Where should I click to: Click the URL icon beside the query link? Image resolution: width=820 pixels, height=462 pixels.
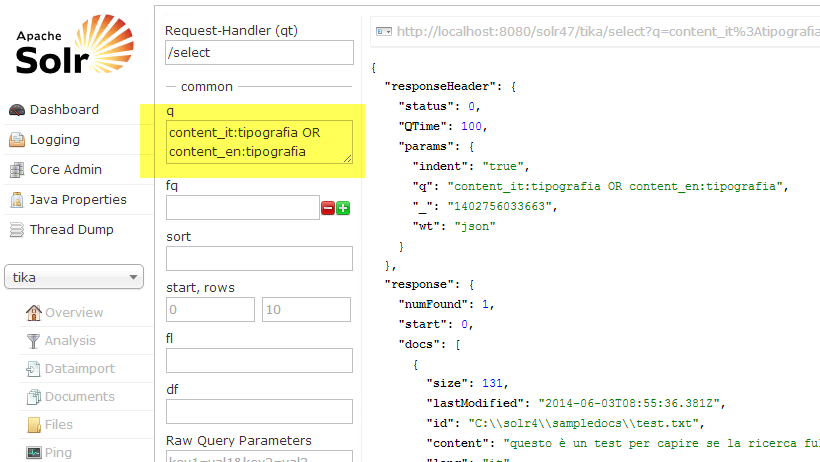click(383, 32)
